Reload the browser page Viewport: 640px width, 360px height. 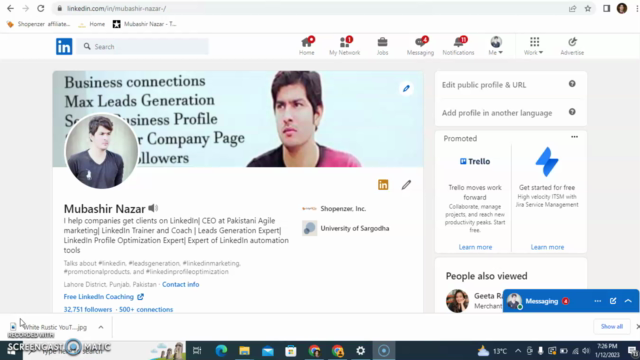[x=40, y=8]
